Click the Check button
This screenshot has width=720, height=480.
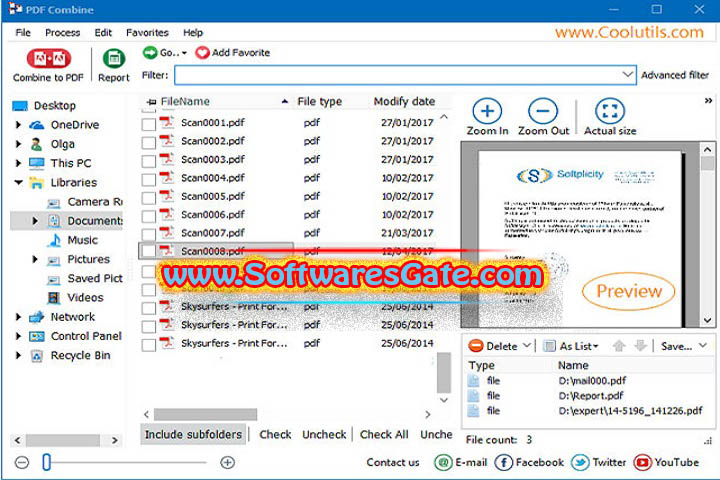pyautogui.click(x=275, y=435)
